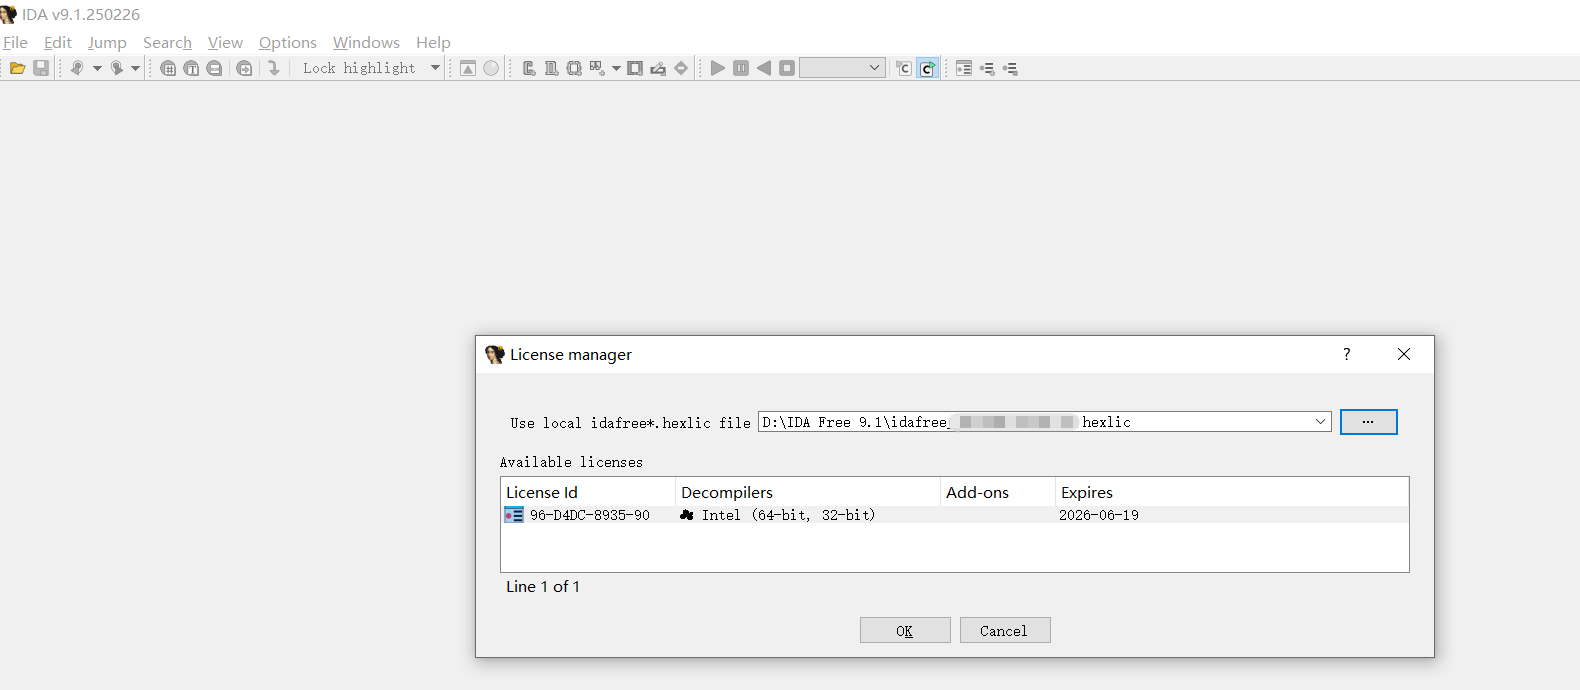Click the Save floppy disk icon

[x=41, y=68]
